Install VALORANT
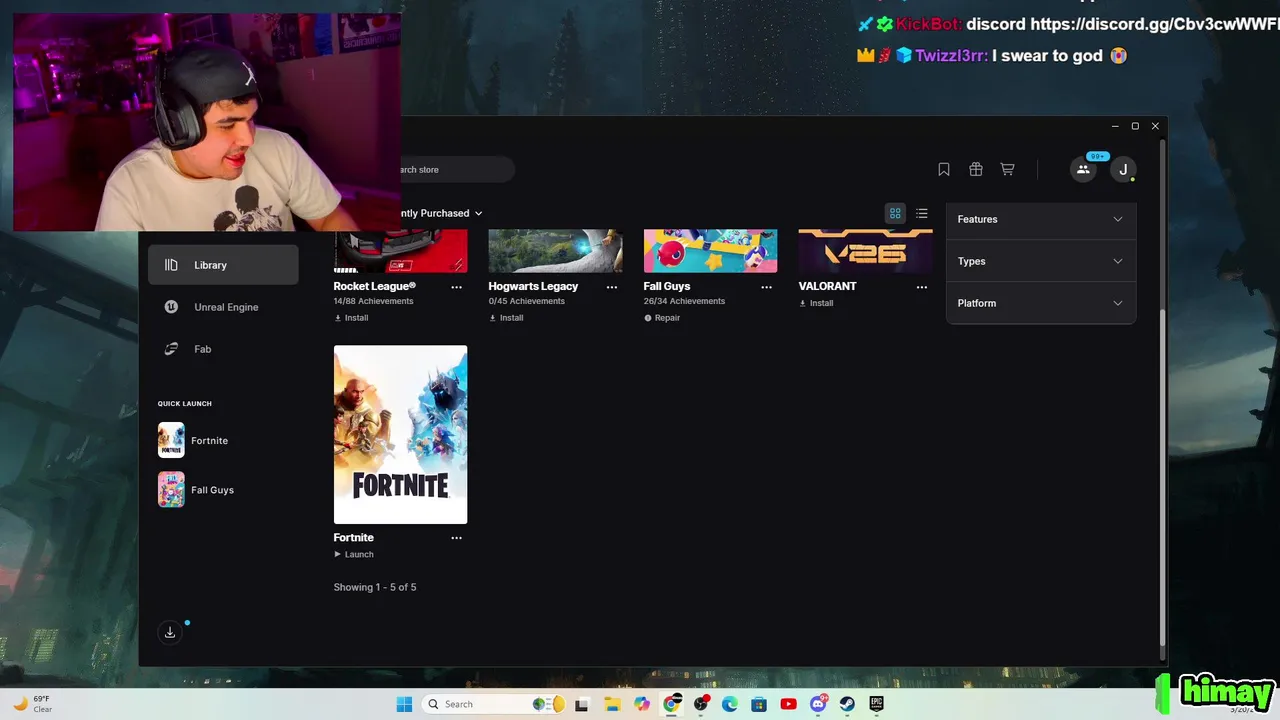Viewport: 1280px width, 720px height. (816, 303)
